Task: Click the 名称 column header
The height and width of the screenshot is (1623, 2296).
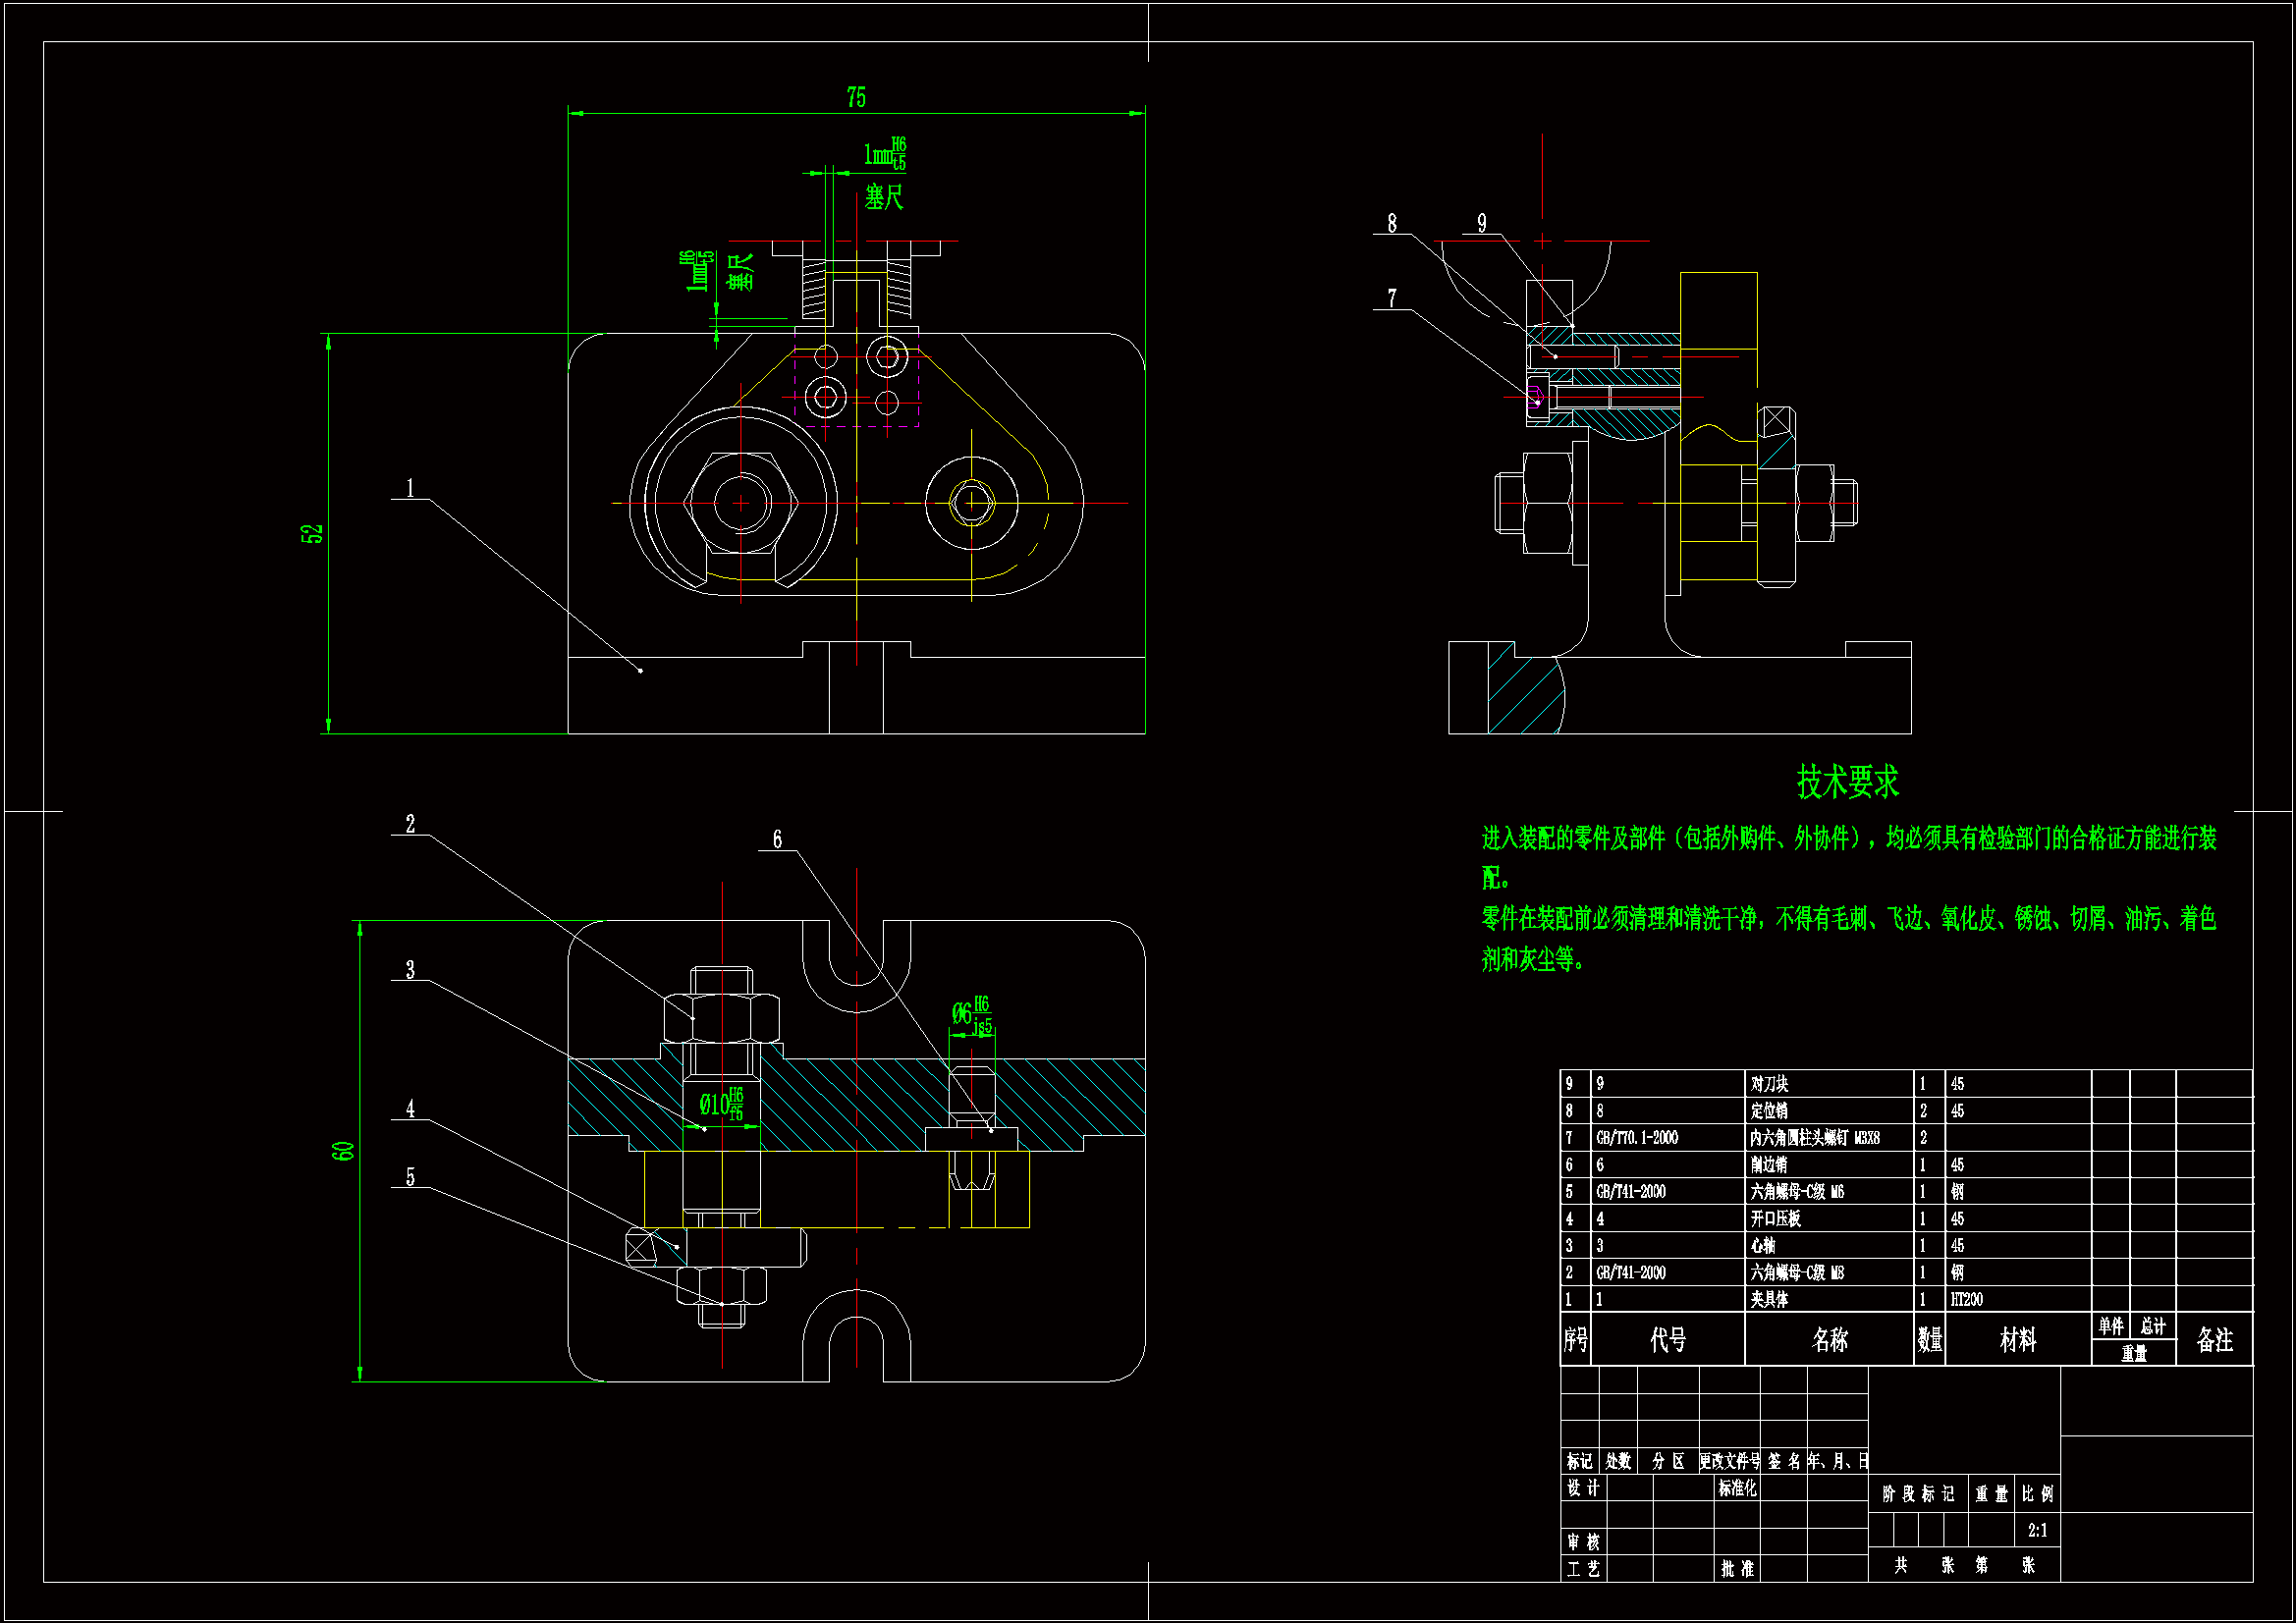Action: coord(1830,1340)
